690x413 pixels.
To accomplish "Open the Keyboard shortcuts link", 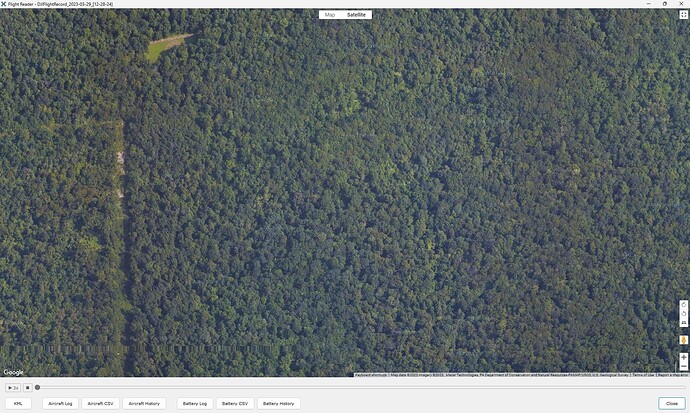I will tap(371, 375).
